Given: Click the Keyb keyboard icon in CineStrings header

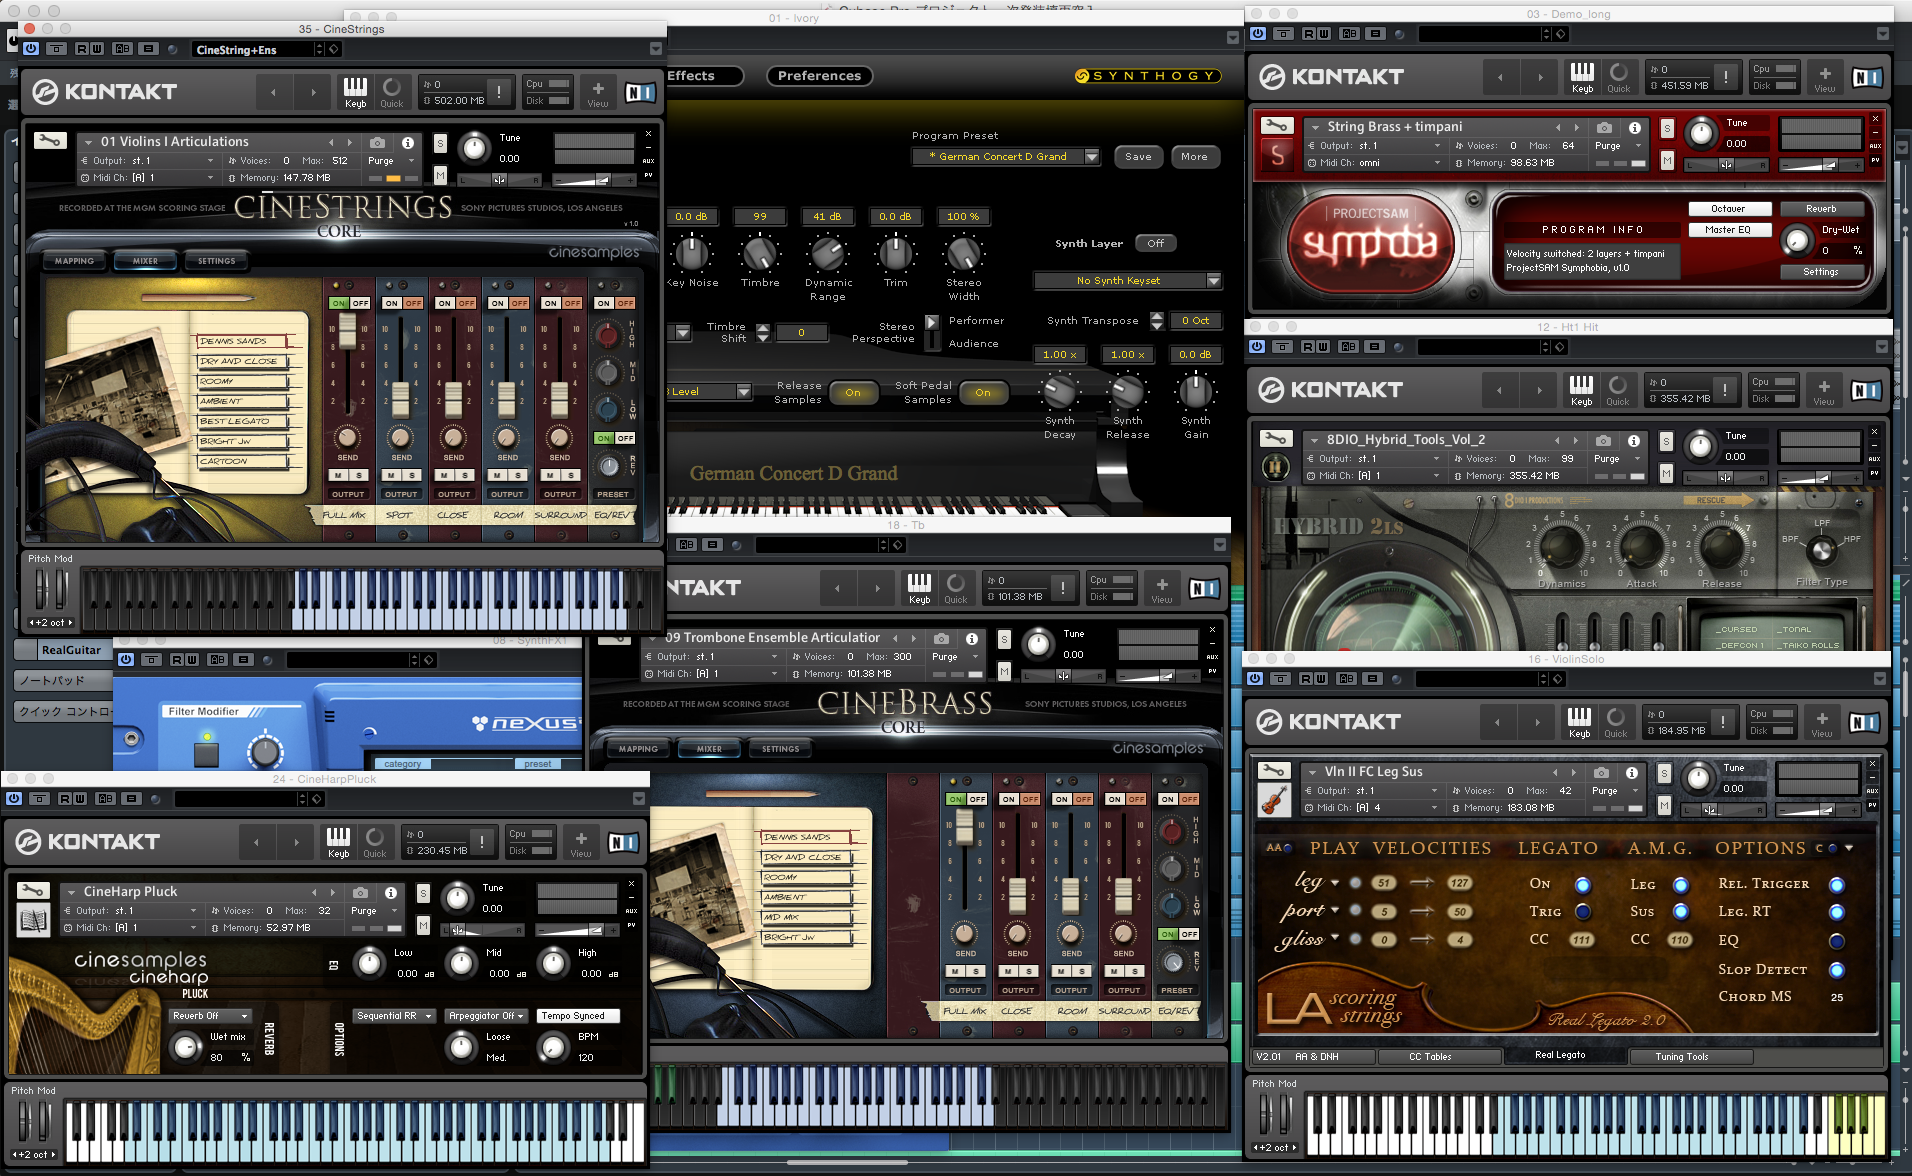Looking at the screenshot, I should (x=355, y=91).
